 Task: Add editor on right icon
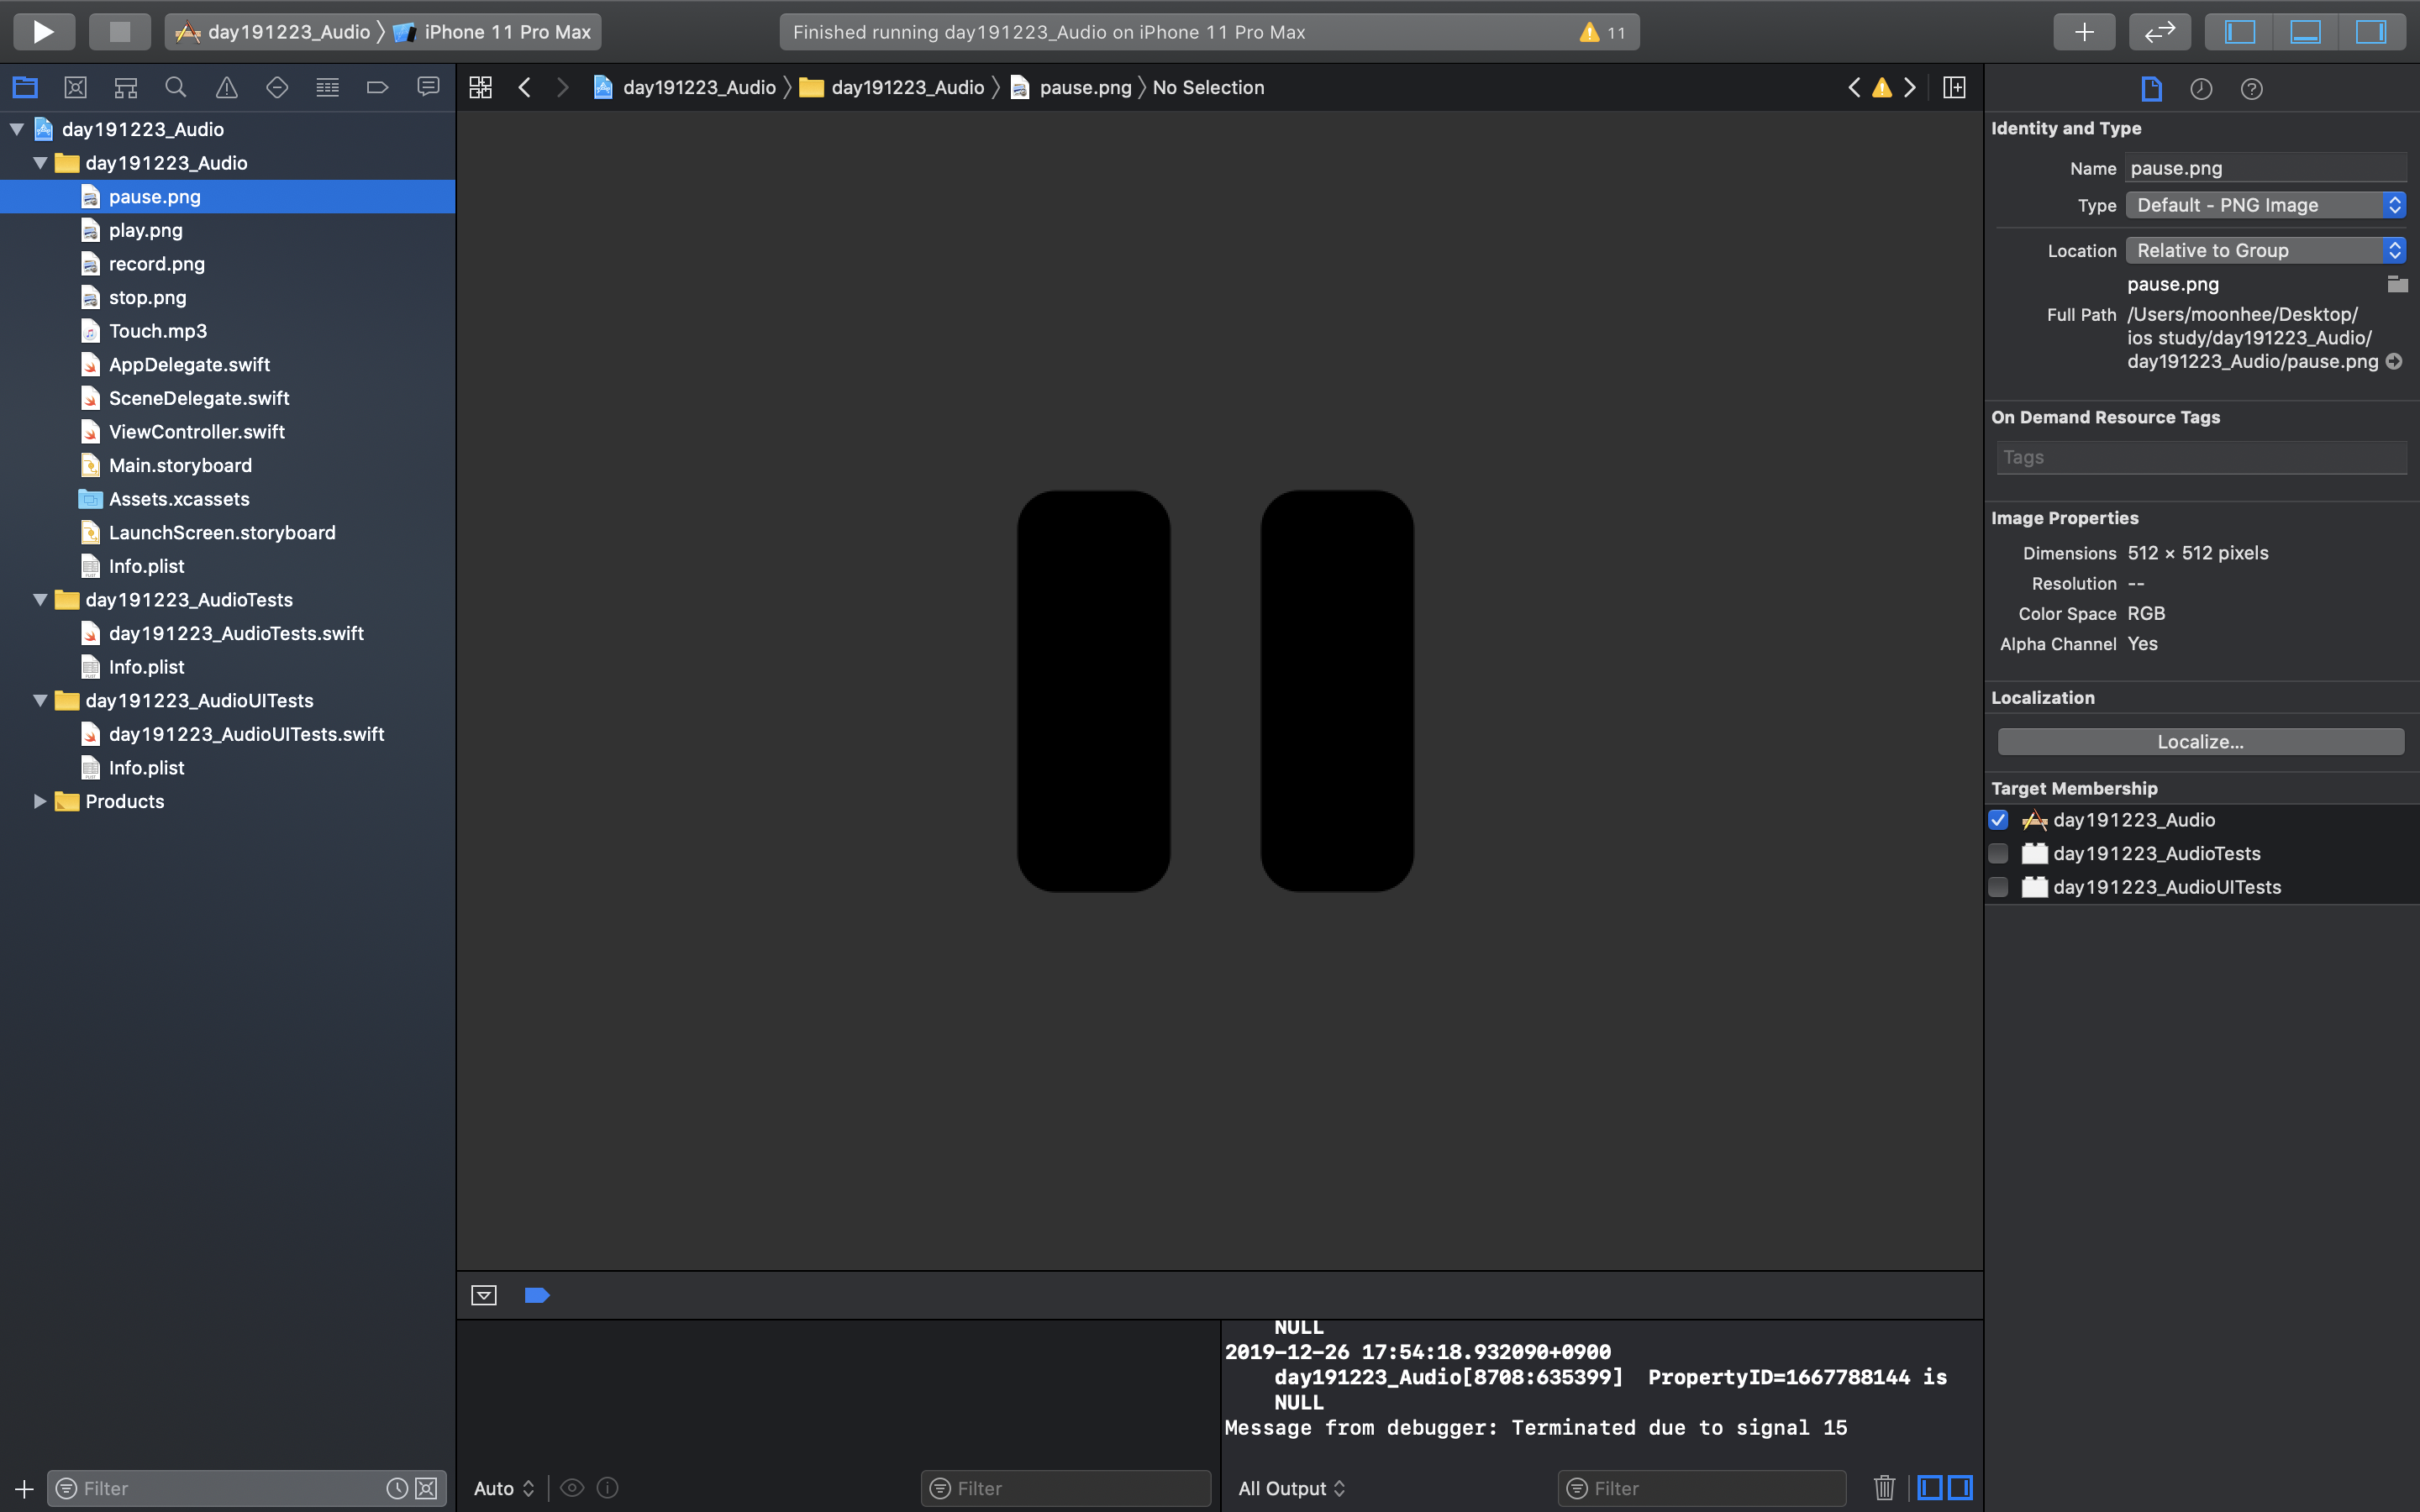1954,88
